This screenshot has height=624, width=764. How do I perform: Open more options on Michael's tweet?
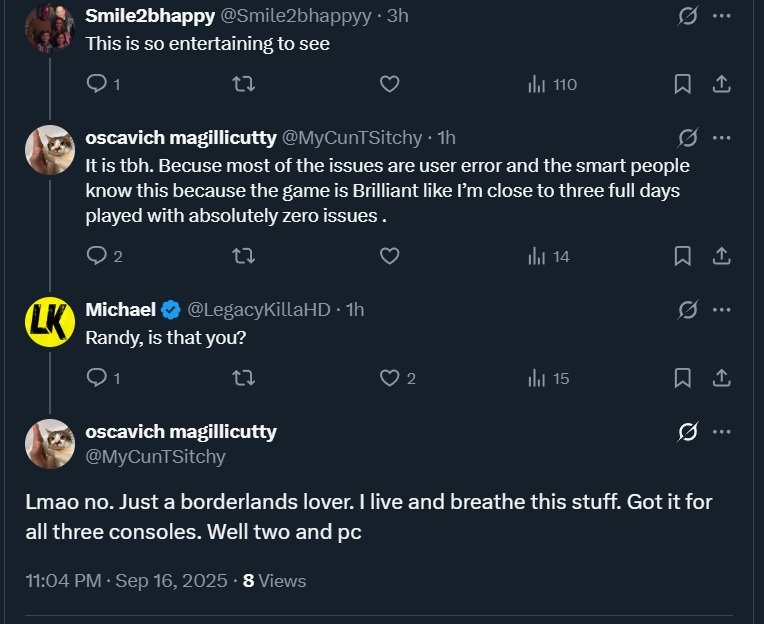click(x=721, y=310)
